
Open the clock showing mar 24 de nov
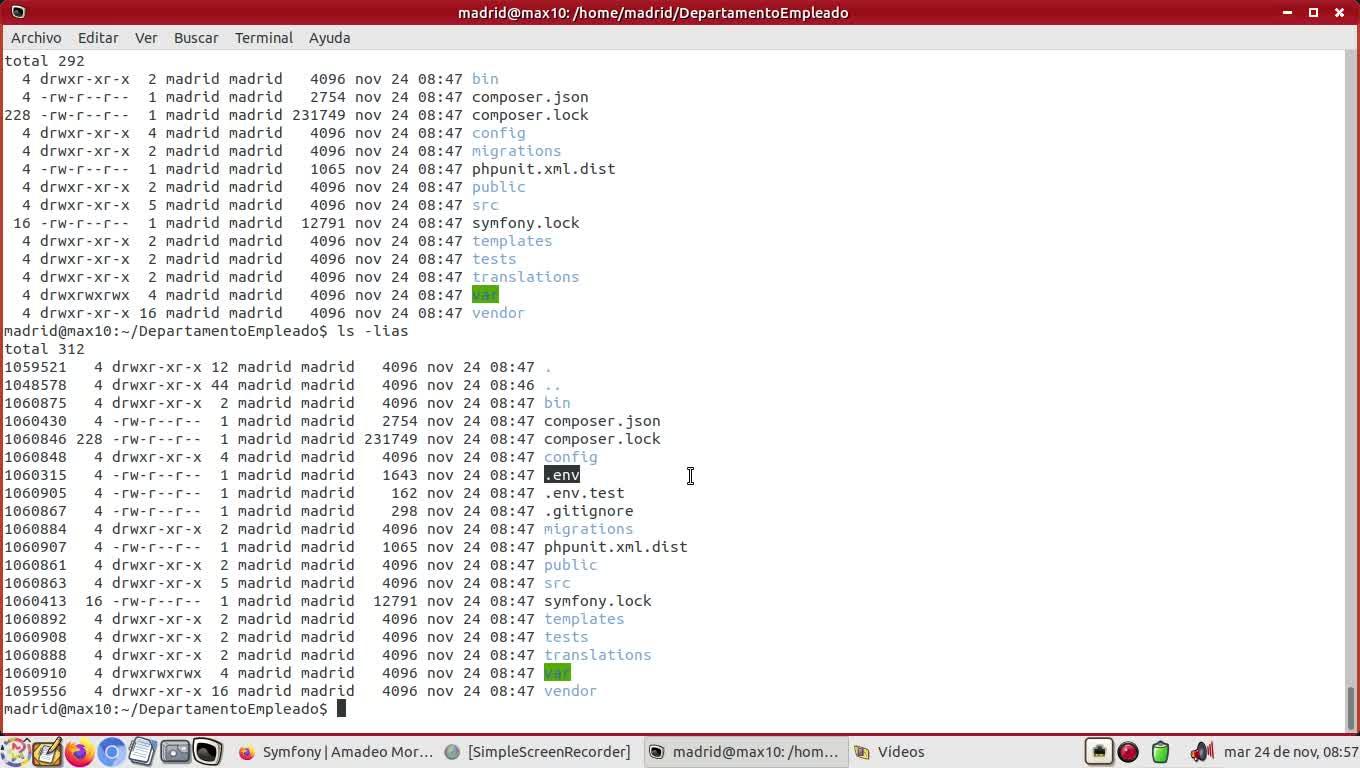[x=1290, y=752]
